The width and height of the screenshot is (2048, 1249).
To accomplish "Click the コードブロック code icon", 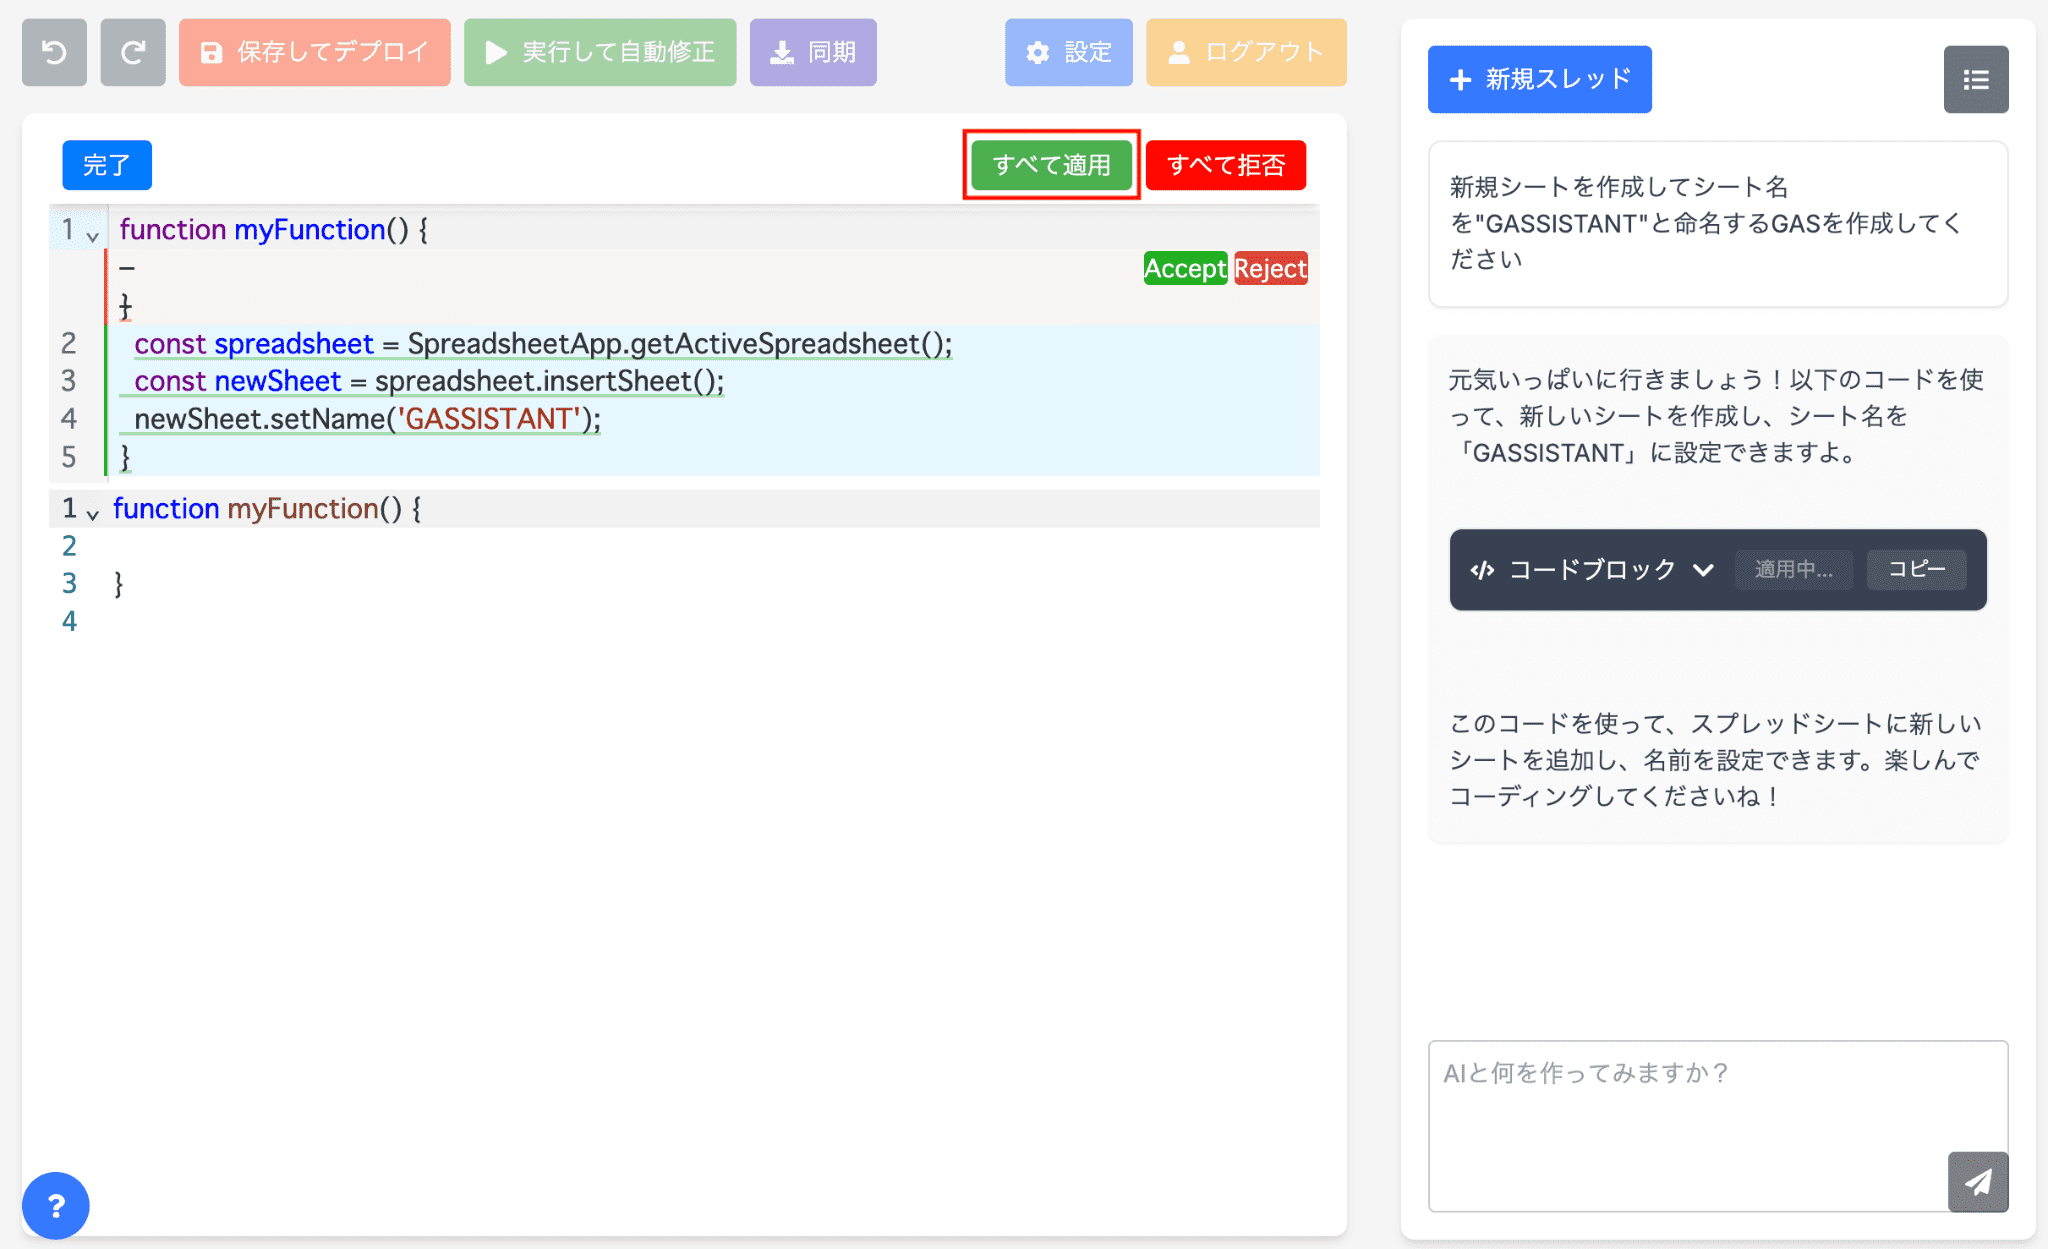I will coord(1482,570).
